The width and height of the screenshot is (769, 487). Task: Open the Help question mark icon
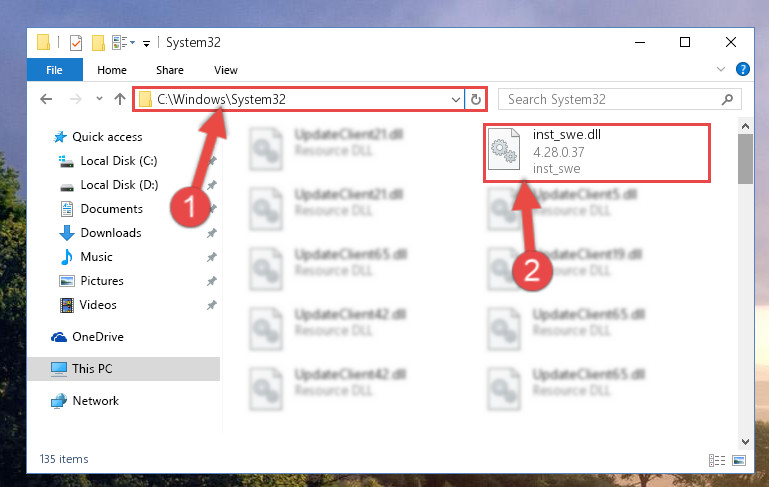743,69
